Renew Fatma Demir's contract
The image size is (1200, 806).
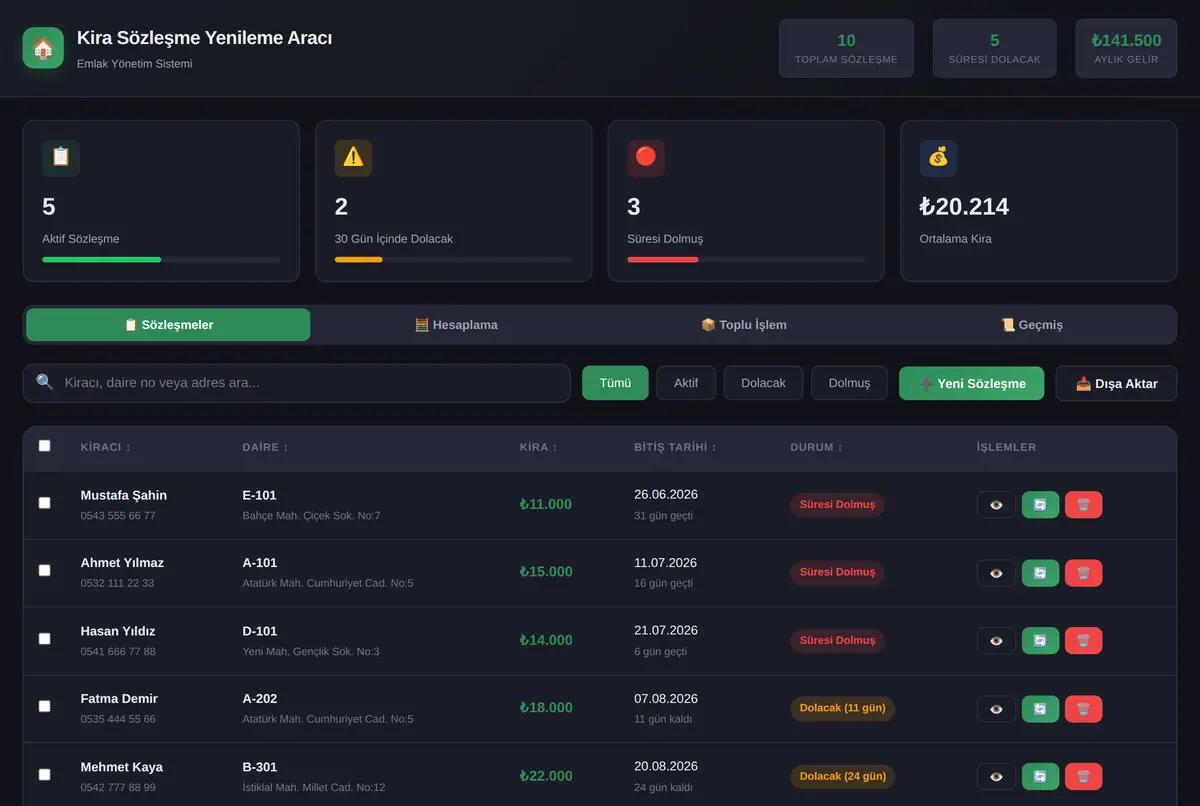click(x=1040, y=709)
